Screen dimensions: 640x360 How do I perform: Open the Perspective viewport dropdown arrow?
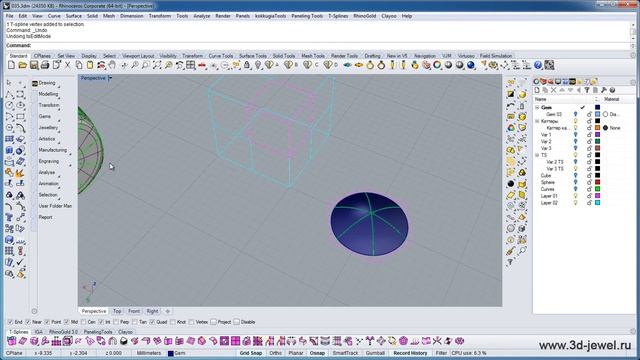(x=110, y=78)
